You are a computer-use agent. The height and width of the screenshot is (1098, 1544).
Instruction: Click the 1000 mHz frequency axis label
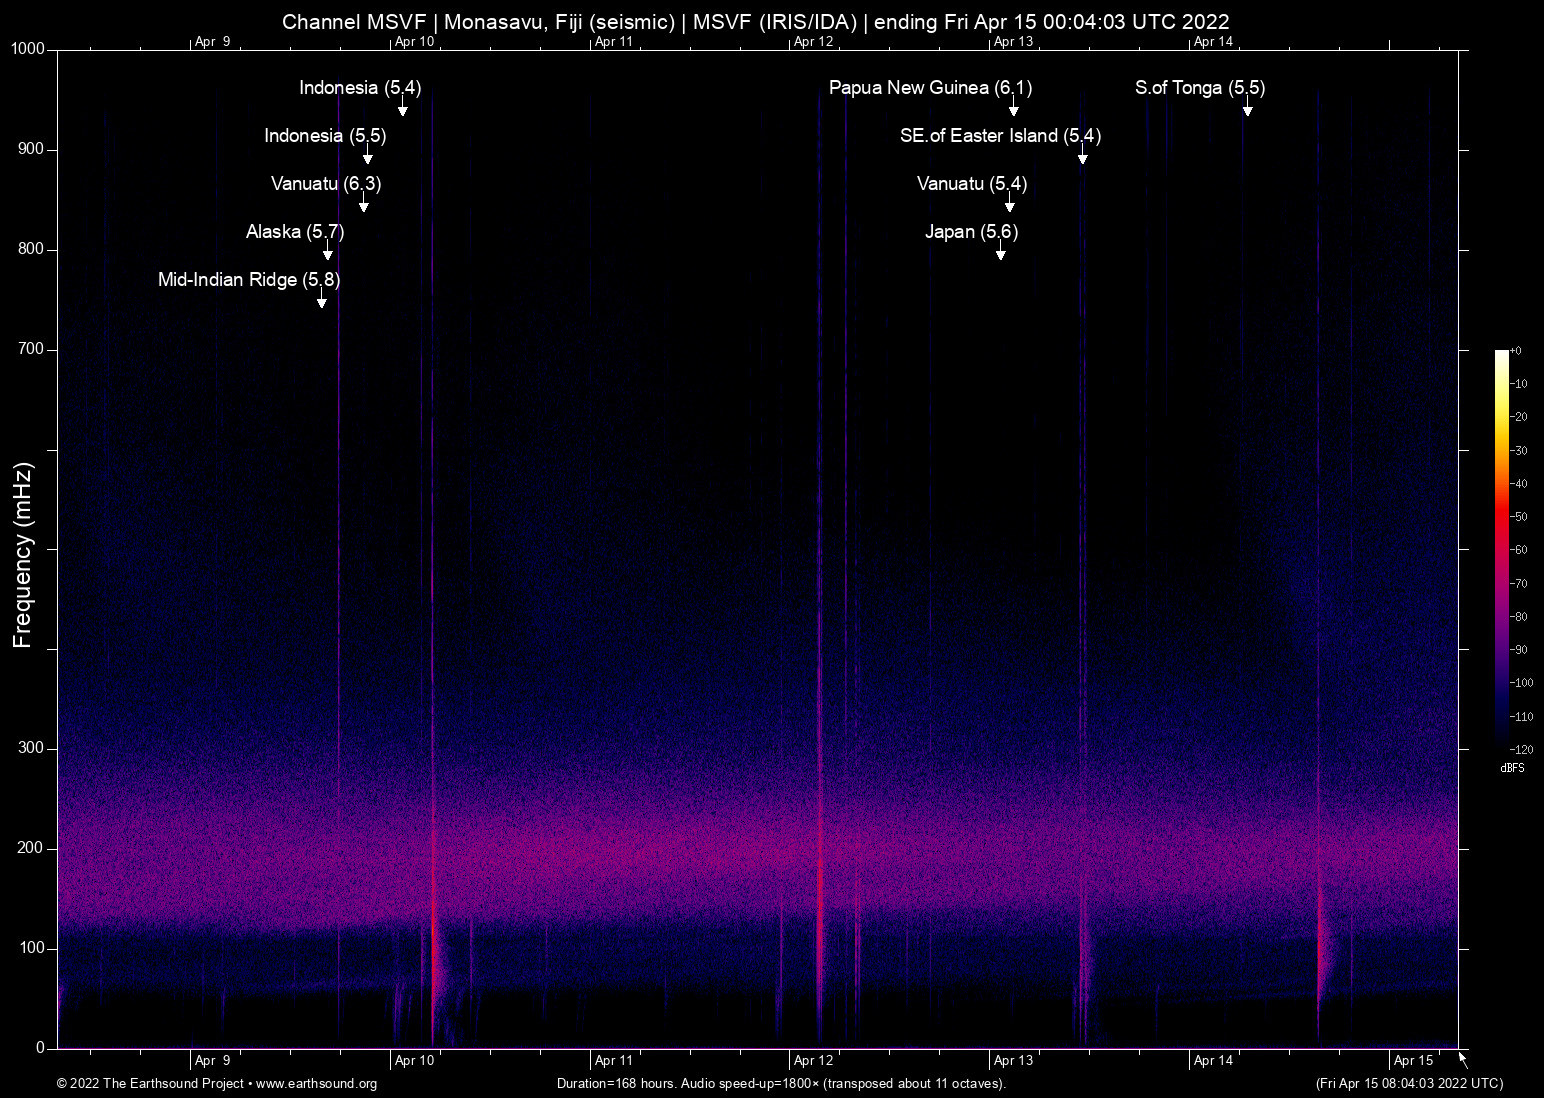point(28,49)
